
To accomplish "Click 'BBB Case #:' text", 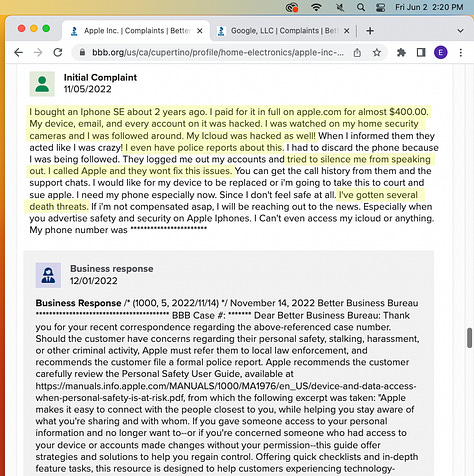I will [199, 315].
